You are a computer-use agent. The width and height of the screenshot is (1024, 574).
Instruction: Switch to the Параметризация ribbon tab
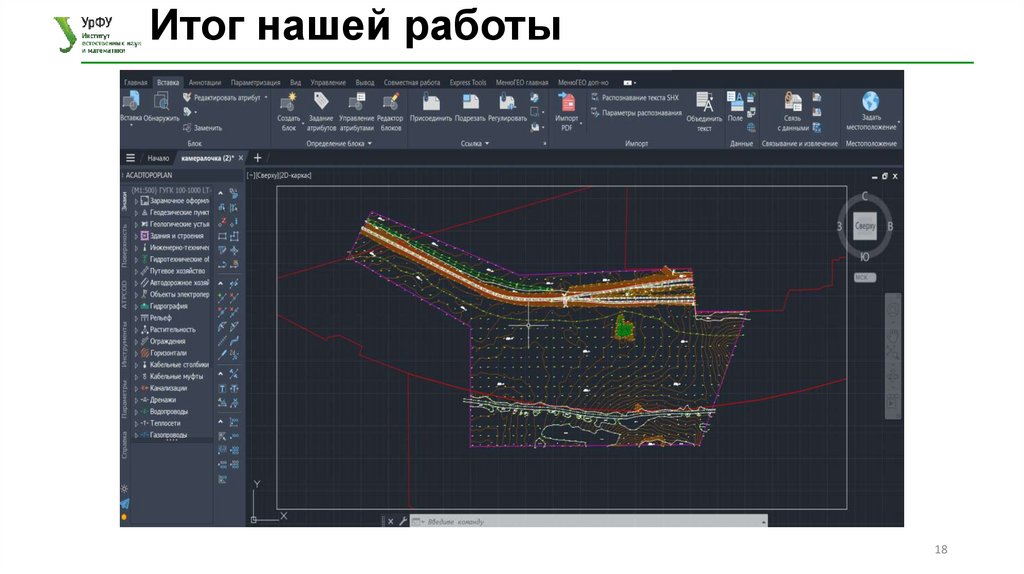(255, 82)
